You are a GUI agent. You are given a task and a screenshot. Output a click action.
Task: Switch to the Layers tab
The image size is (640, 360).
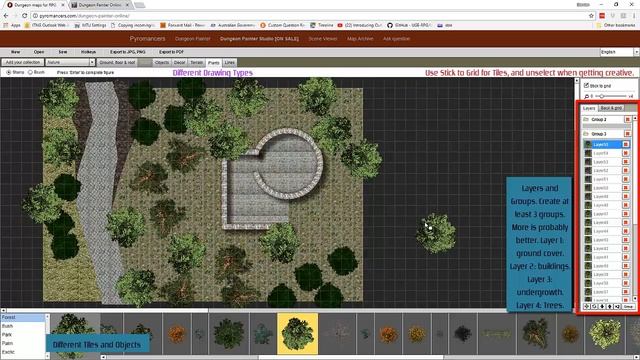click(589, 108)
